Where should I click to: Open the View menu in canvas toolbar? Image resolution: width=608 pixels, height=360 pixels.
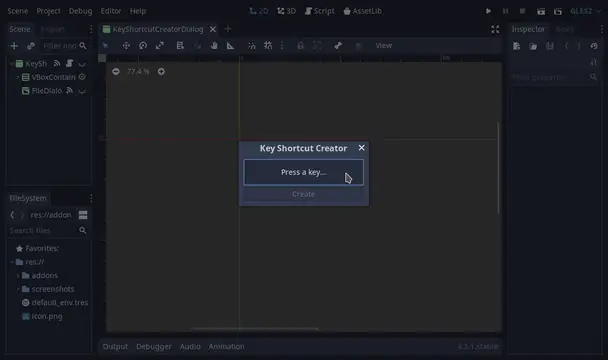tap(383, 46)
